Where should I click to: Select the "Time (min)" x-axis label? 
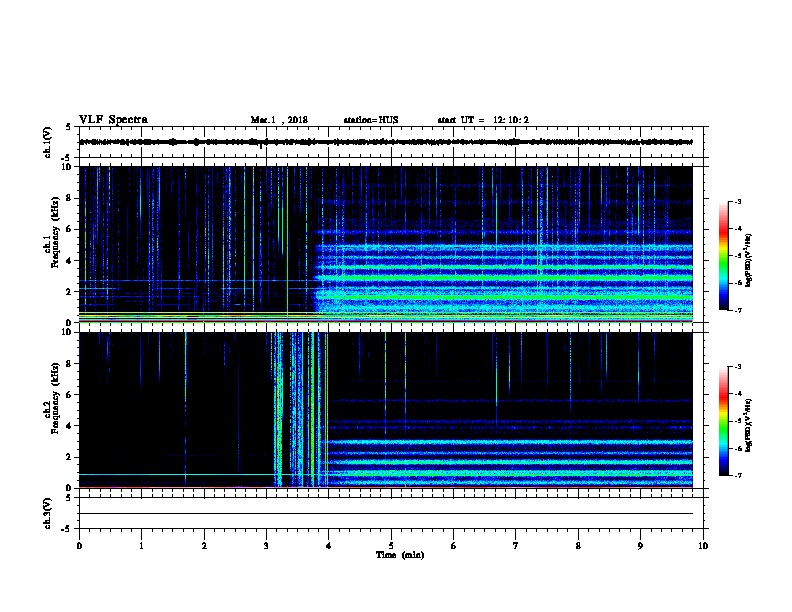400,554
